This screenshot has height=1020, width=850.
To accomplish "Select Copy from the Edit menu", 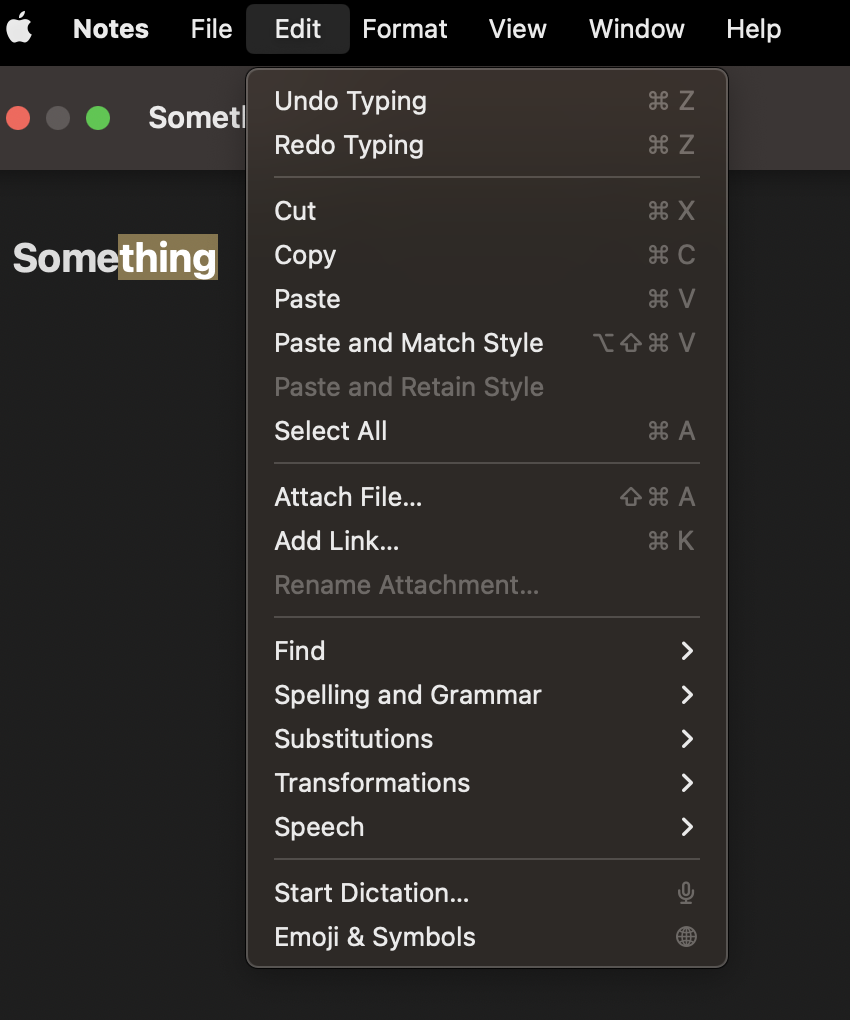I will pos(305,255).
